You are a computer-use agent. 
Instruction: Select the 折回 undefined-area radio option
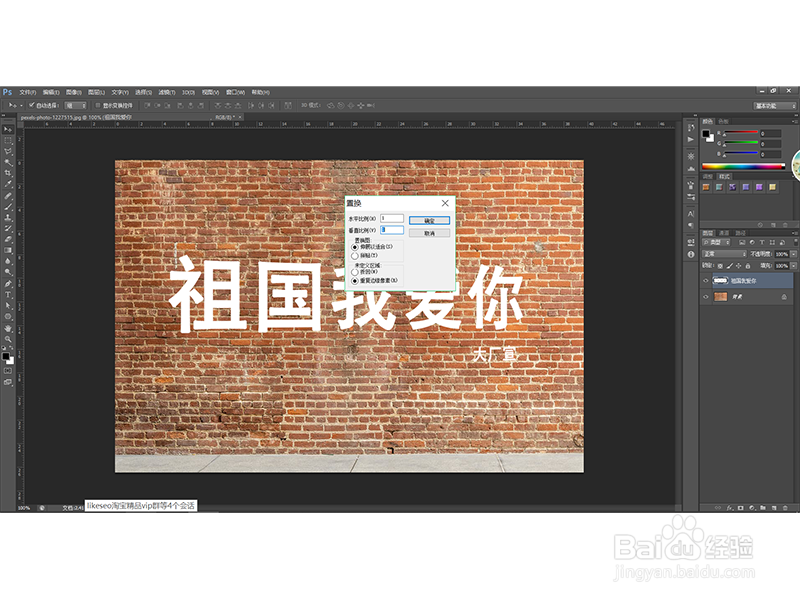[355, 272]
